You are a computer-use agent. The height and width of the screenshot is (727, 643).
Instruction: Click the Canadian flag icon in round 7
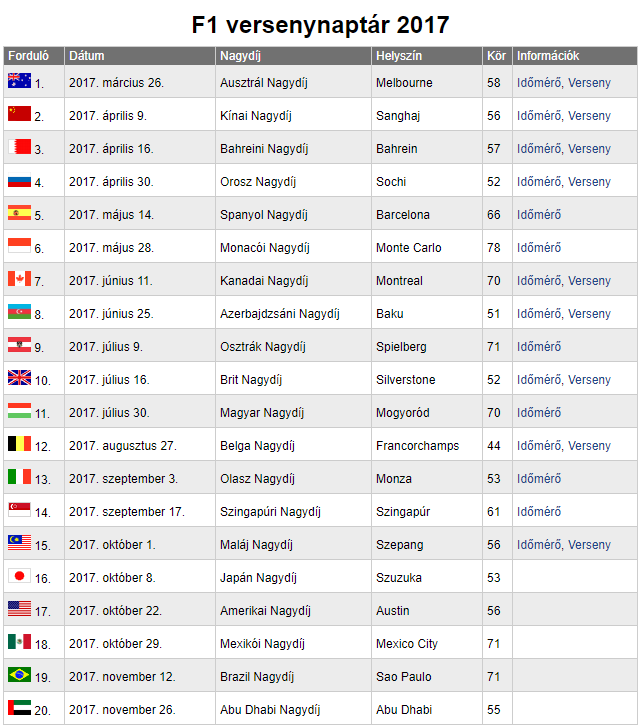pyautogui.click(x=19, y=278)
